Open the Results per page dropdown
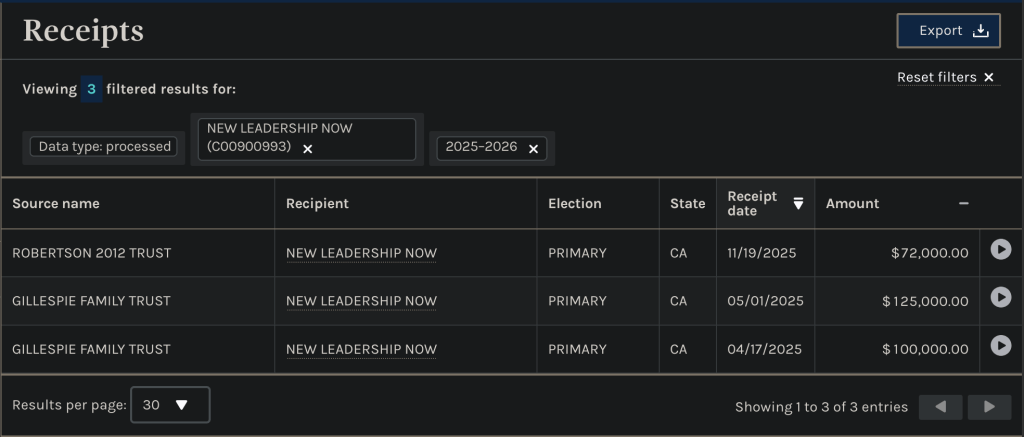Screen dimensions: 1024x437 pos(170,405)
